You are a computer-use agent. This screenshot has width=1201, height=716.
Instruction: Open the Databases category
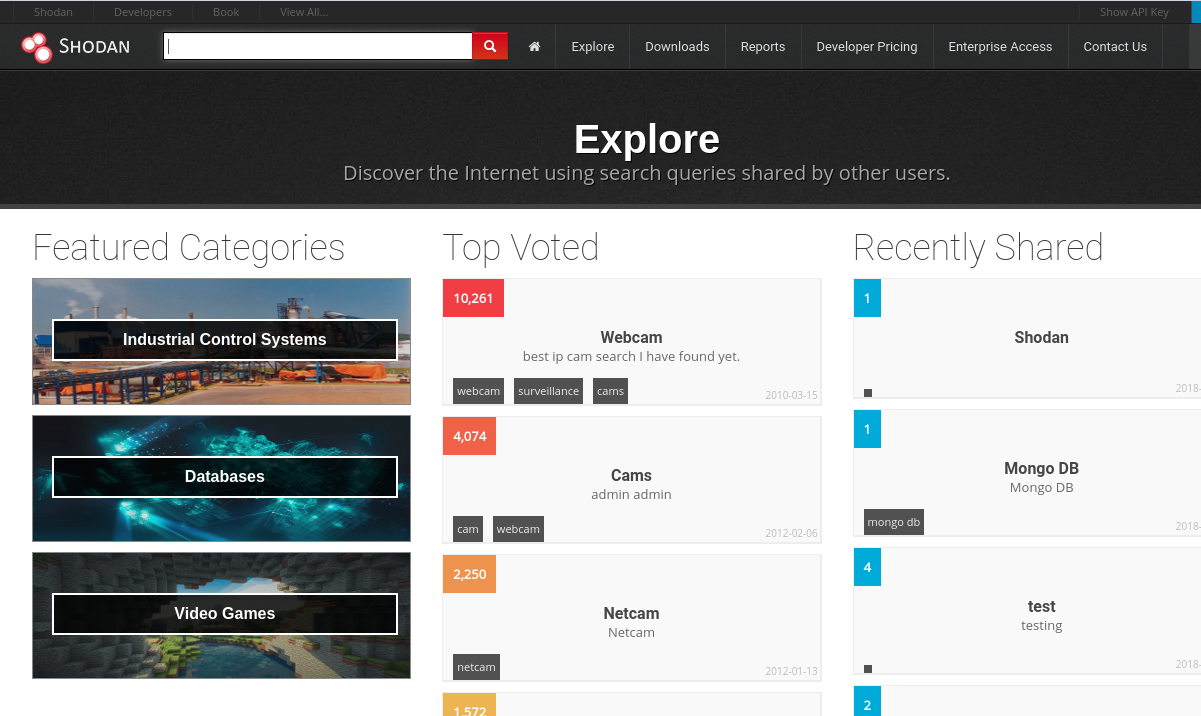coord(225,477)
